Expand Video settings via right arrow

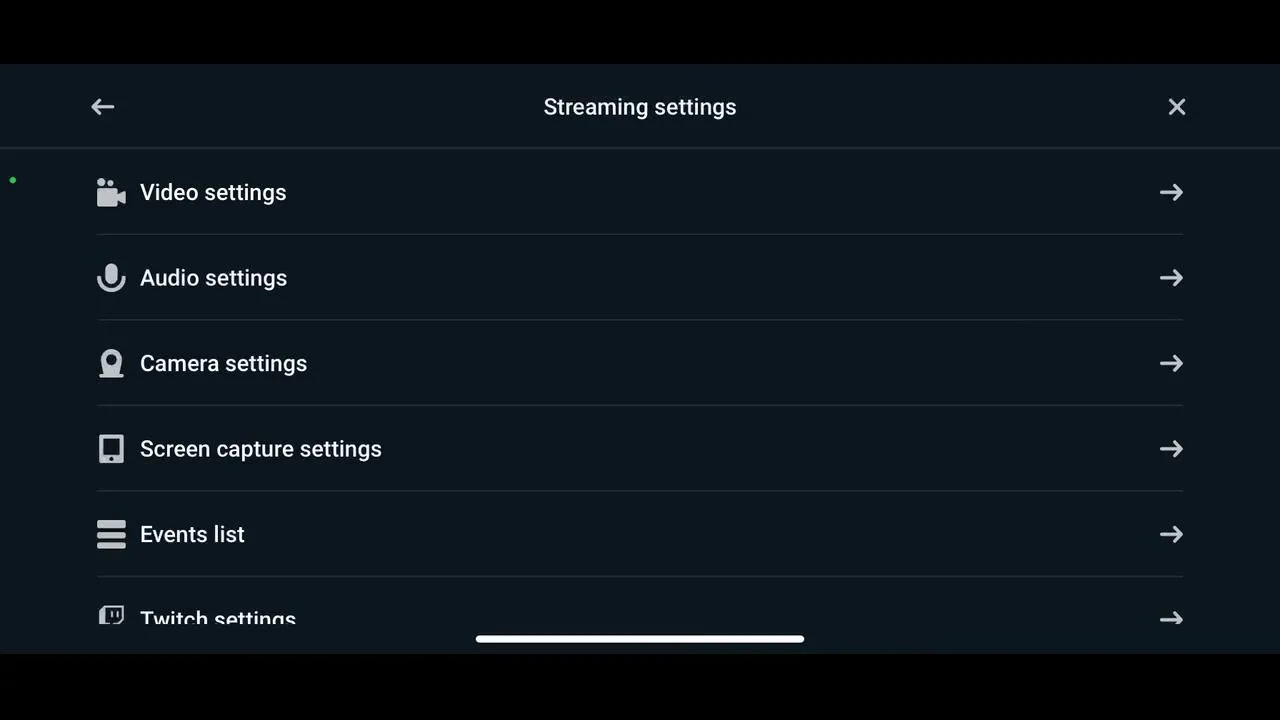coord(1171,192)
